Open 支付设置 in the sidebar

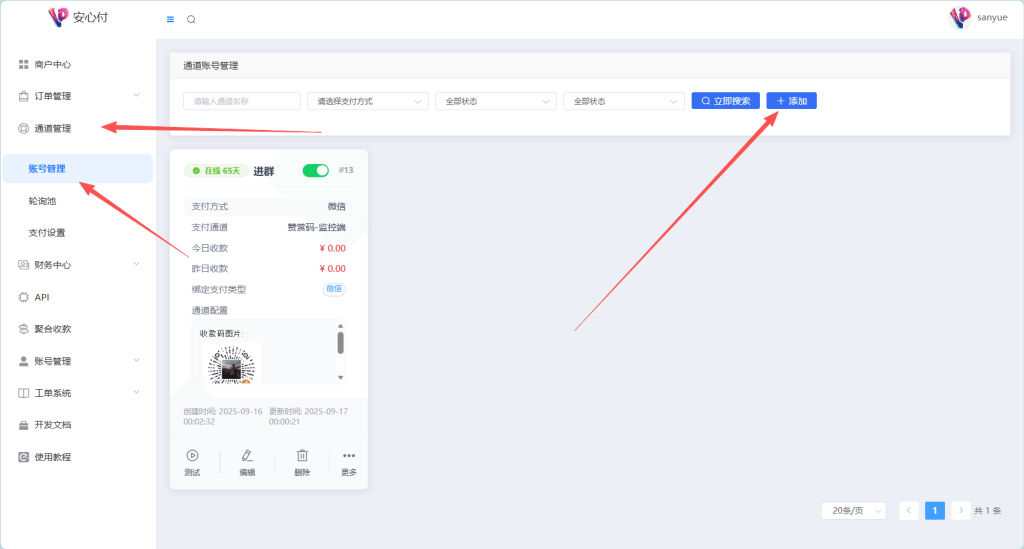click(47, 233)
